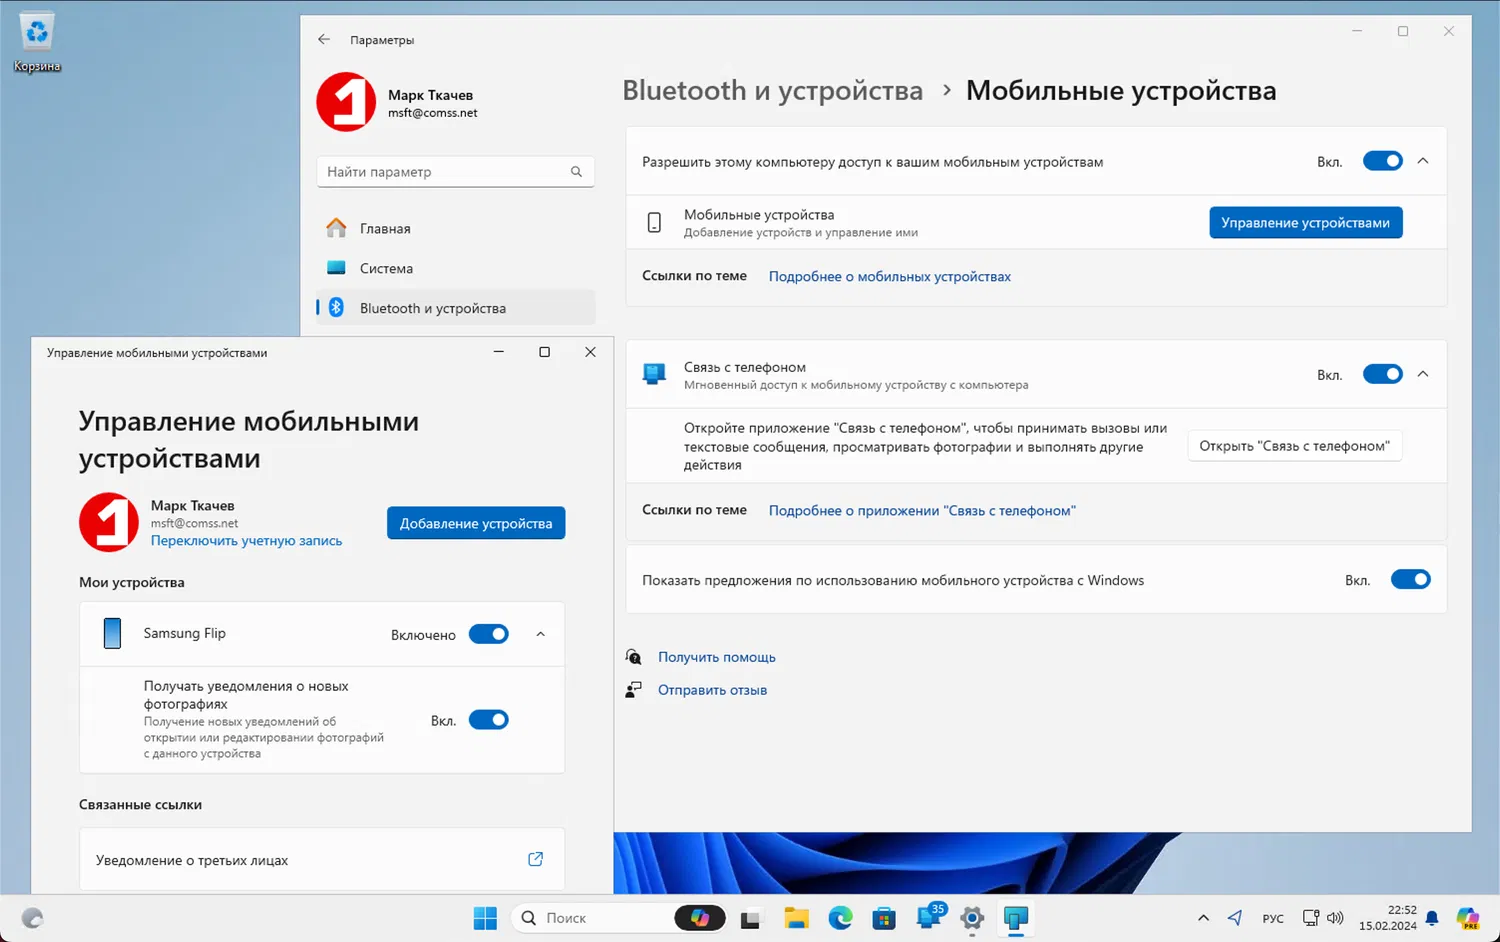1500x942 pixels.
Task: Click the Получить помощь help icon
Action: (x=633, y=657)
